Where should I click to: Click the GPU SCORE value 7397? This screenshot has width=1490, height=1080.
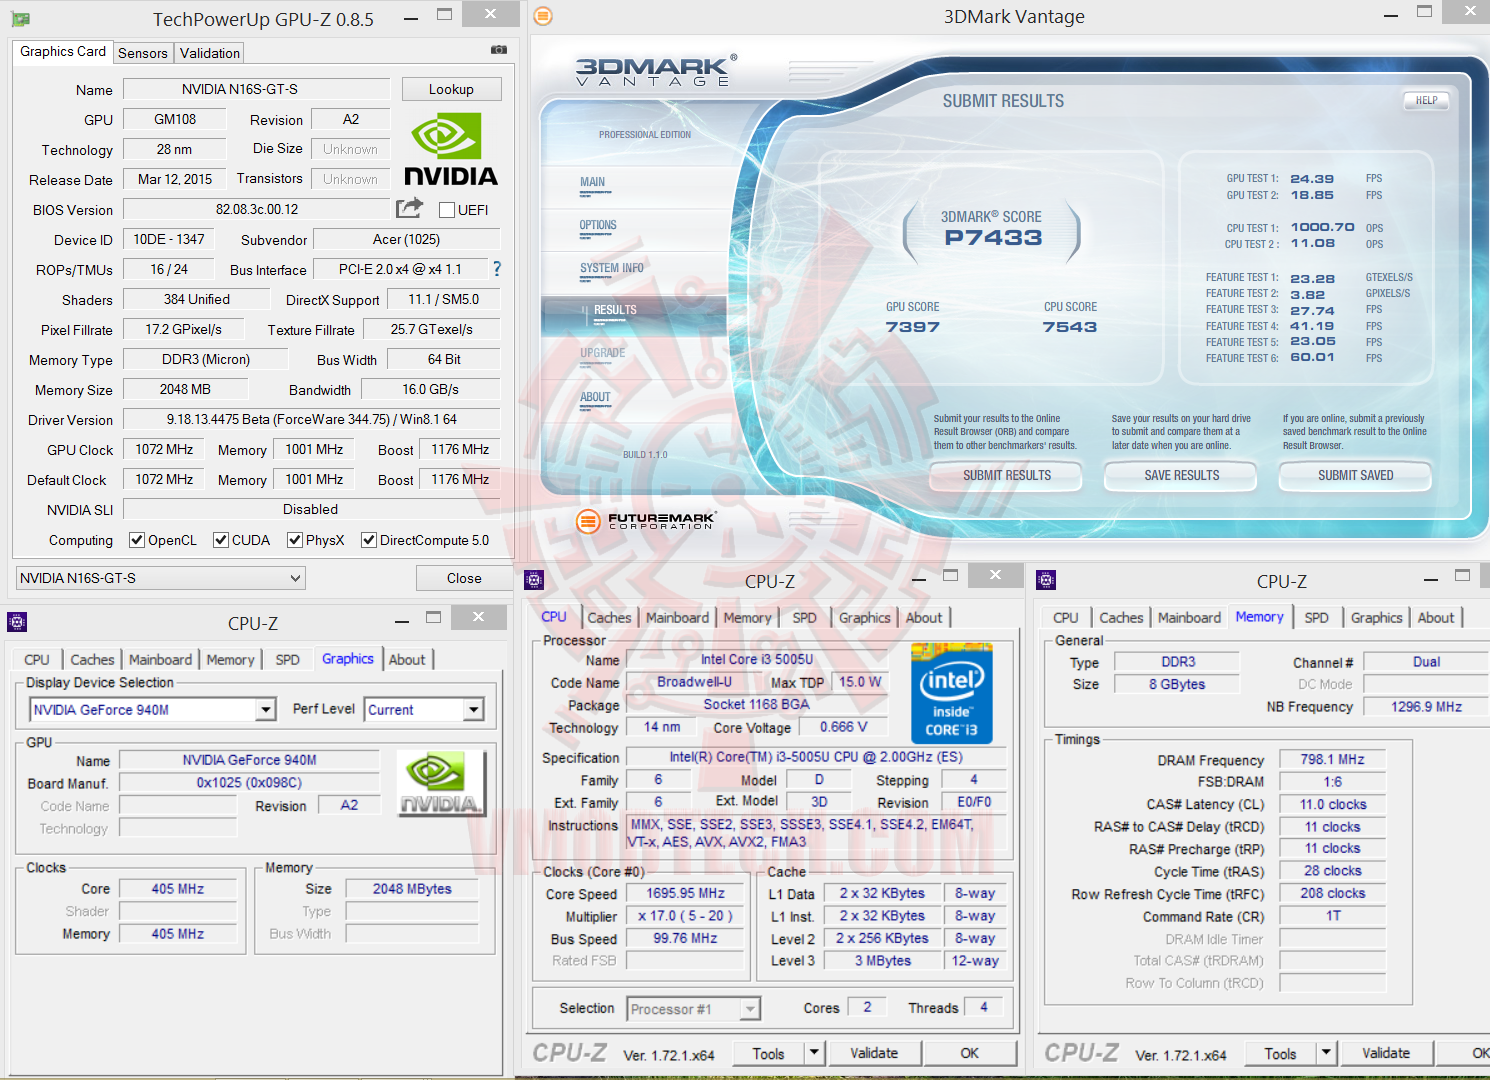(x=912, y=327)
